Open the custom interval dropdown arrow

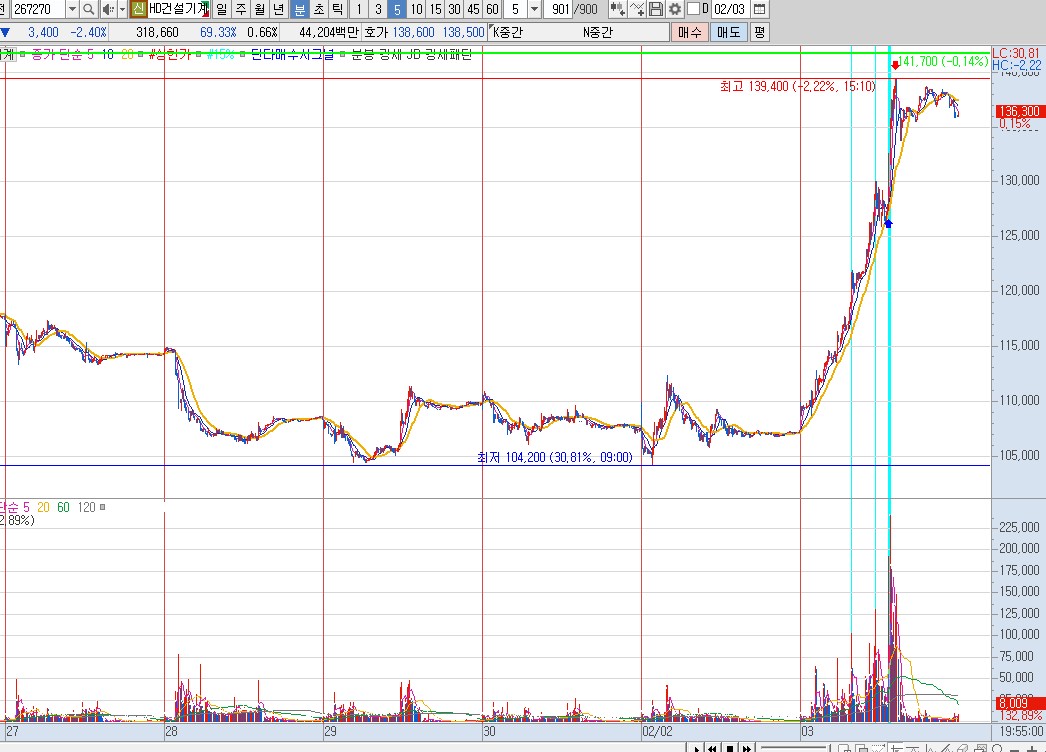(534, 9)
